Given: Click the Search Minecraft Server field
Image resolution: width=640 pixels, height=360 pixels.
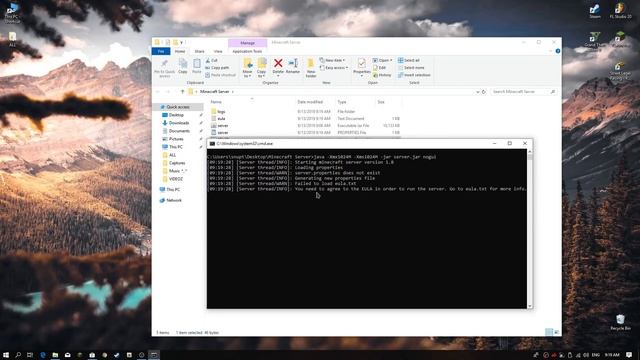Looking at the screenshot, I should 523,92.
